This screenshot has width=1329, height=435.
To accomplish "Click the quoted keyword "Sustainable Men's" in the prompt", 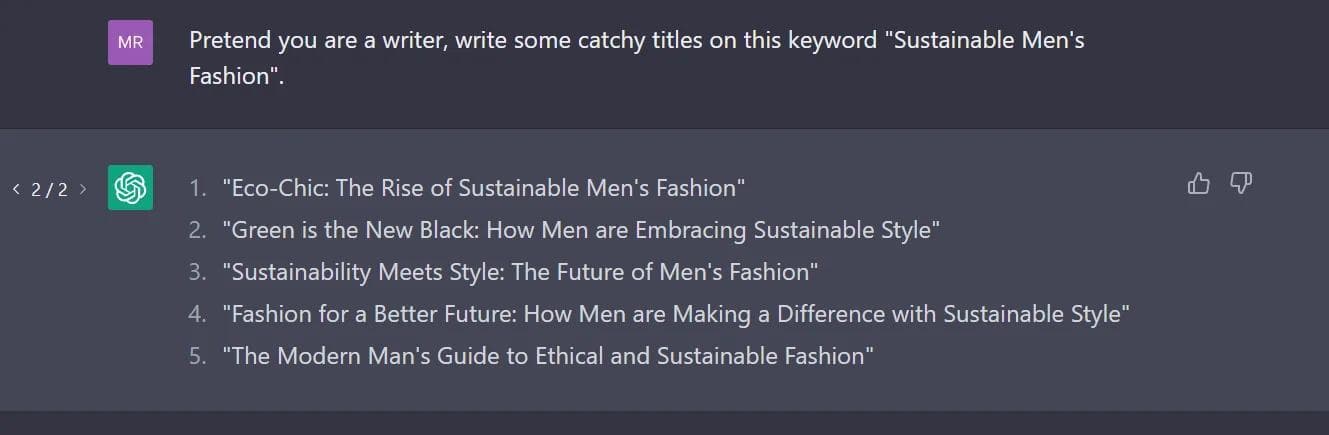I will coord(988,41).
